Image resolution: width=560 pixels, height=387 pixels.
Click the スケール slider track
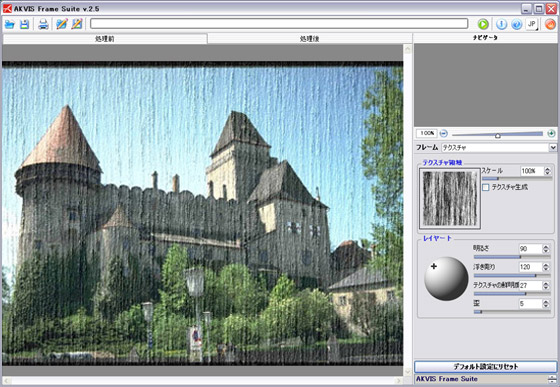[516, 179]
